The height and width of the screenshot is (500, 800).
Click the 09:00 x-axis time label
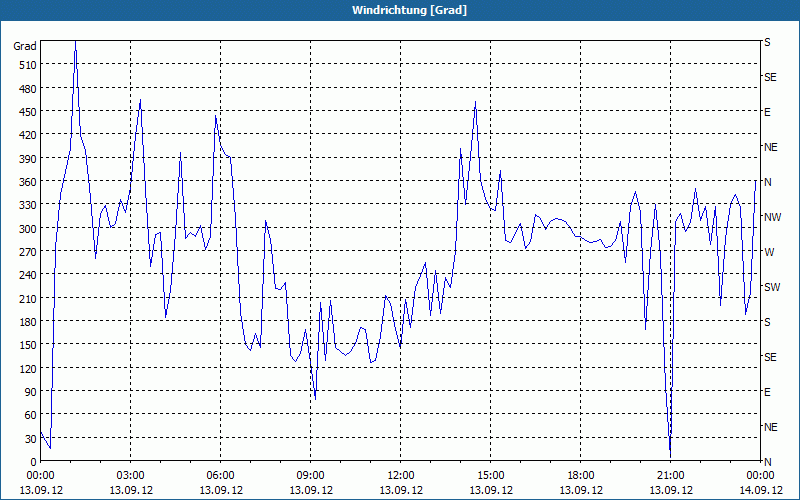pos(311,476)
